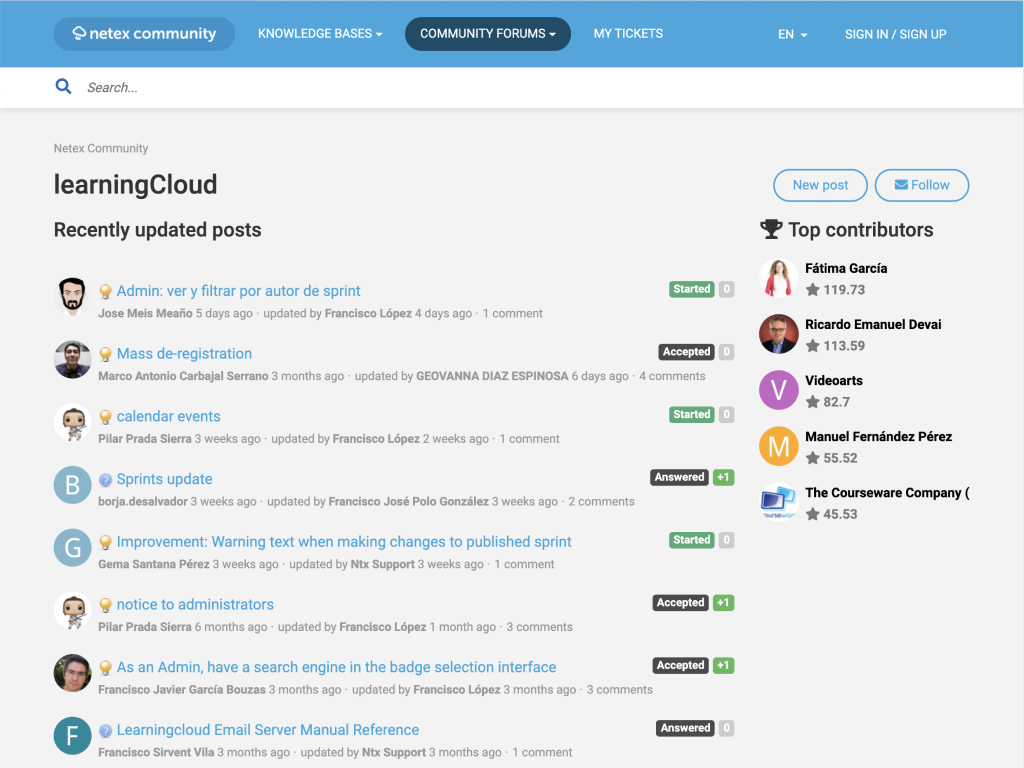Open notice to administrators post
The image size is (1024, 768).
(195, 604)
